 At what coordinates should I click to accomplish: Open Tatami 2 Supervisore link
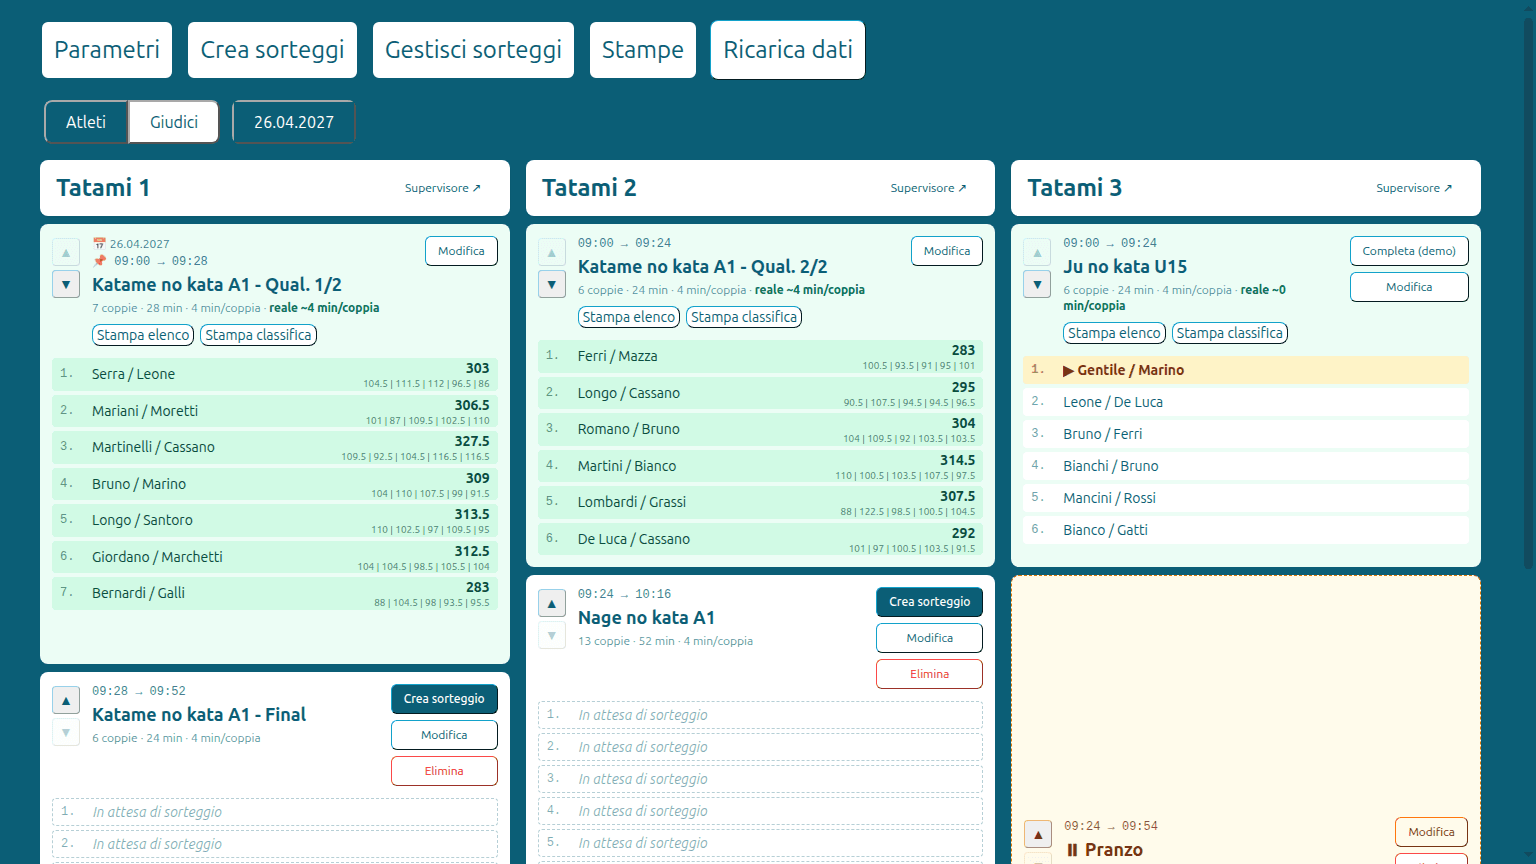pos(929,188)
